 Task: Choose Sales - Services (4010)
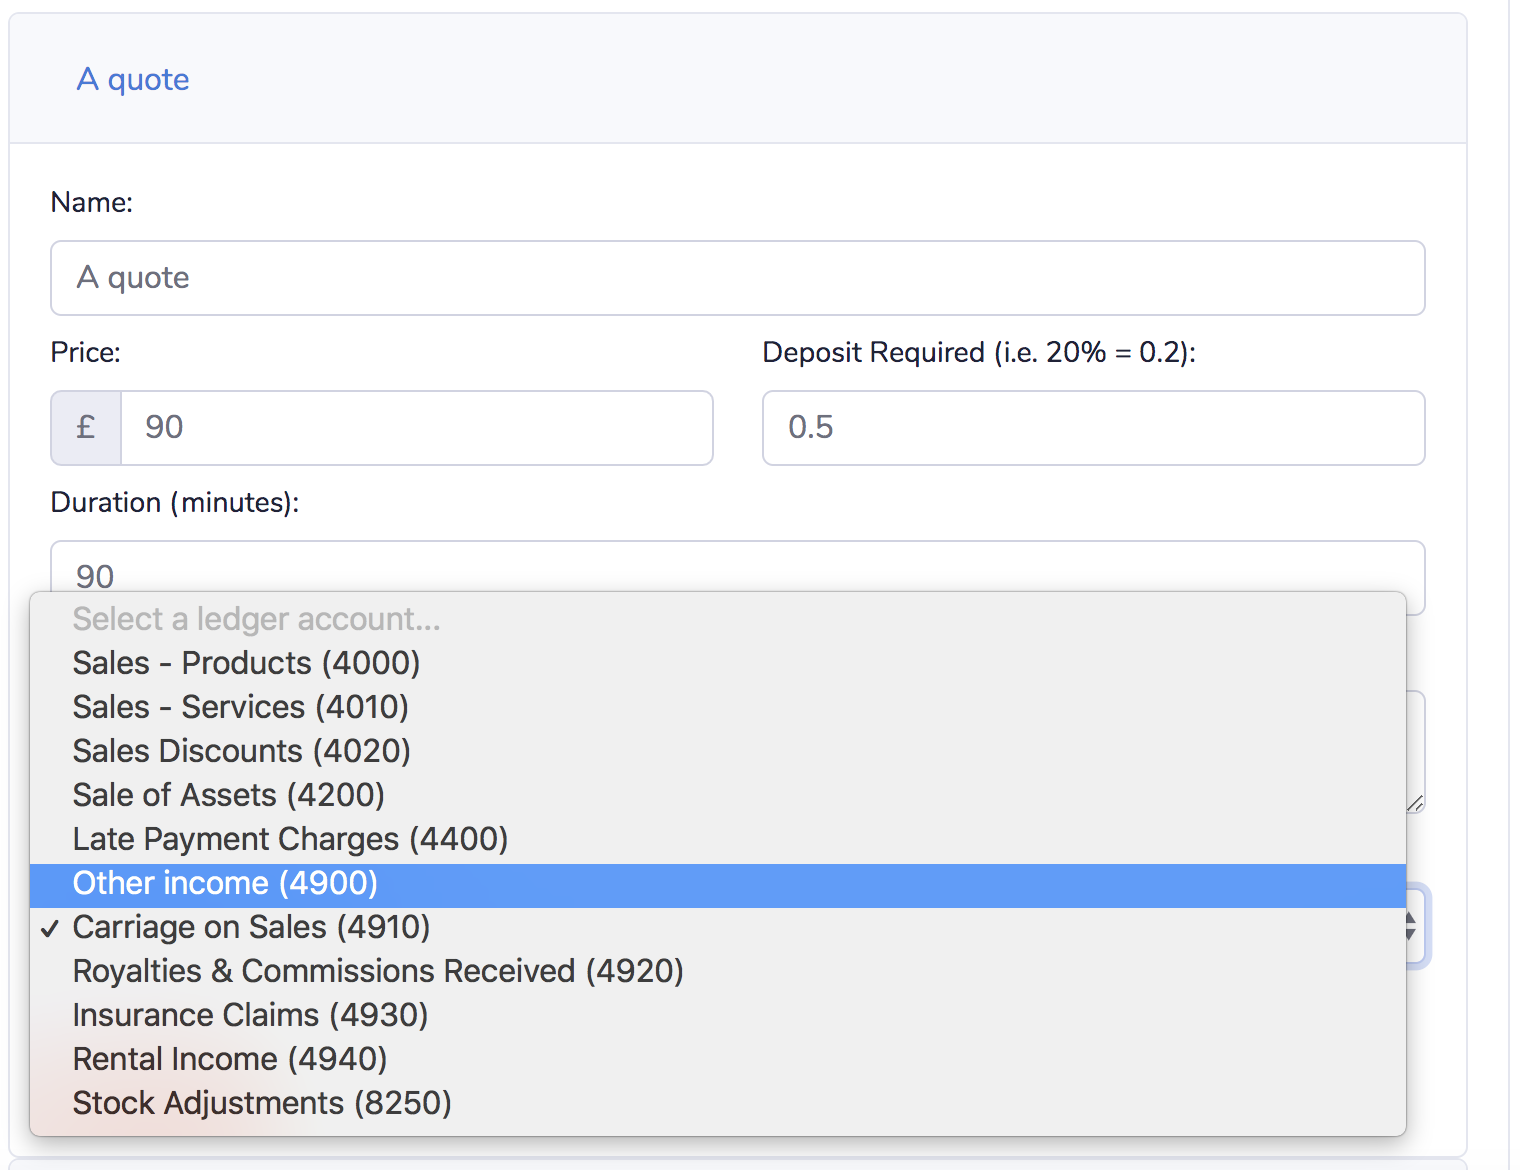click(718, 707)
